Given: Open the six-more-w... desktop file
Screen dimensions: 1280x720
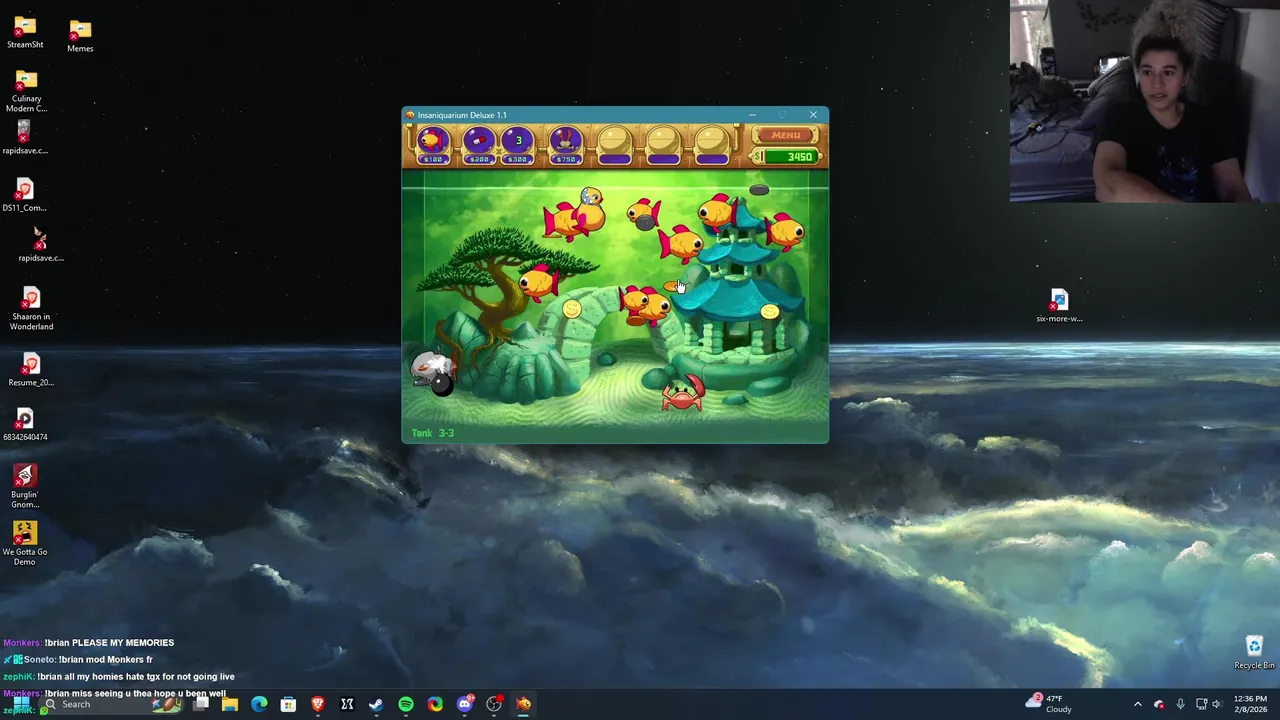Looking at the screenshot, I should point(1059,306).
